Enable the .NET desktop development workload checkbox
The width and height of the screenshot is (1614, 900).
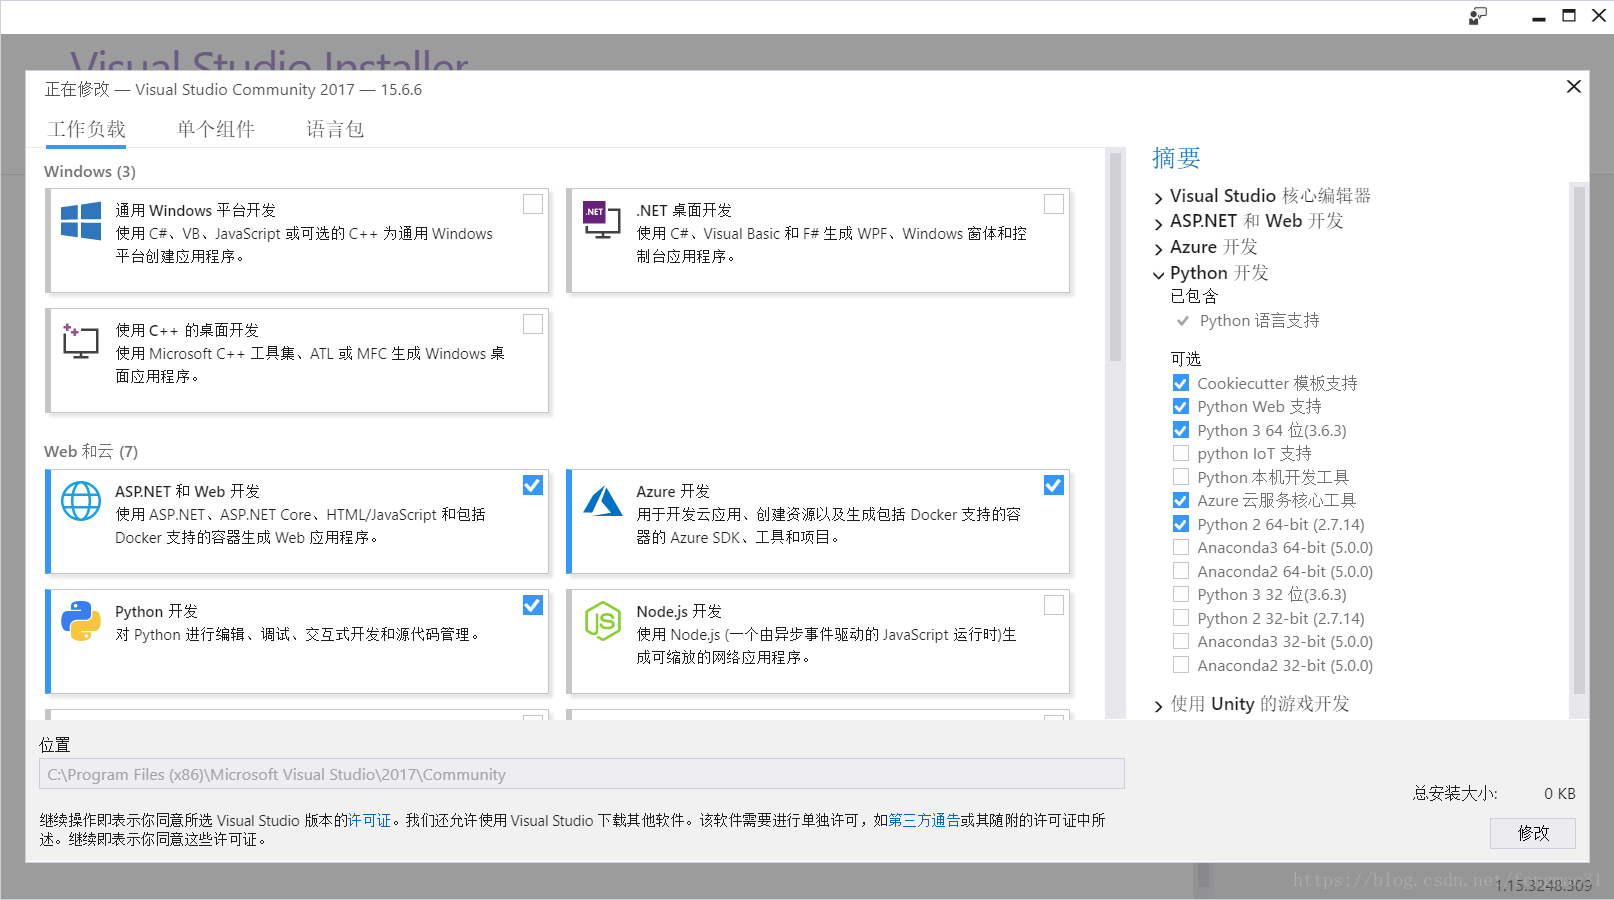(1054, 204)
